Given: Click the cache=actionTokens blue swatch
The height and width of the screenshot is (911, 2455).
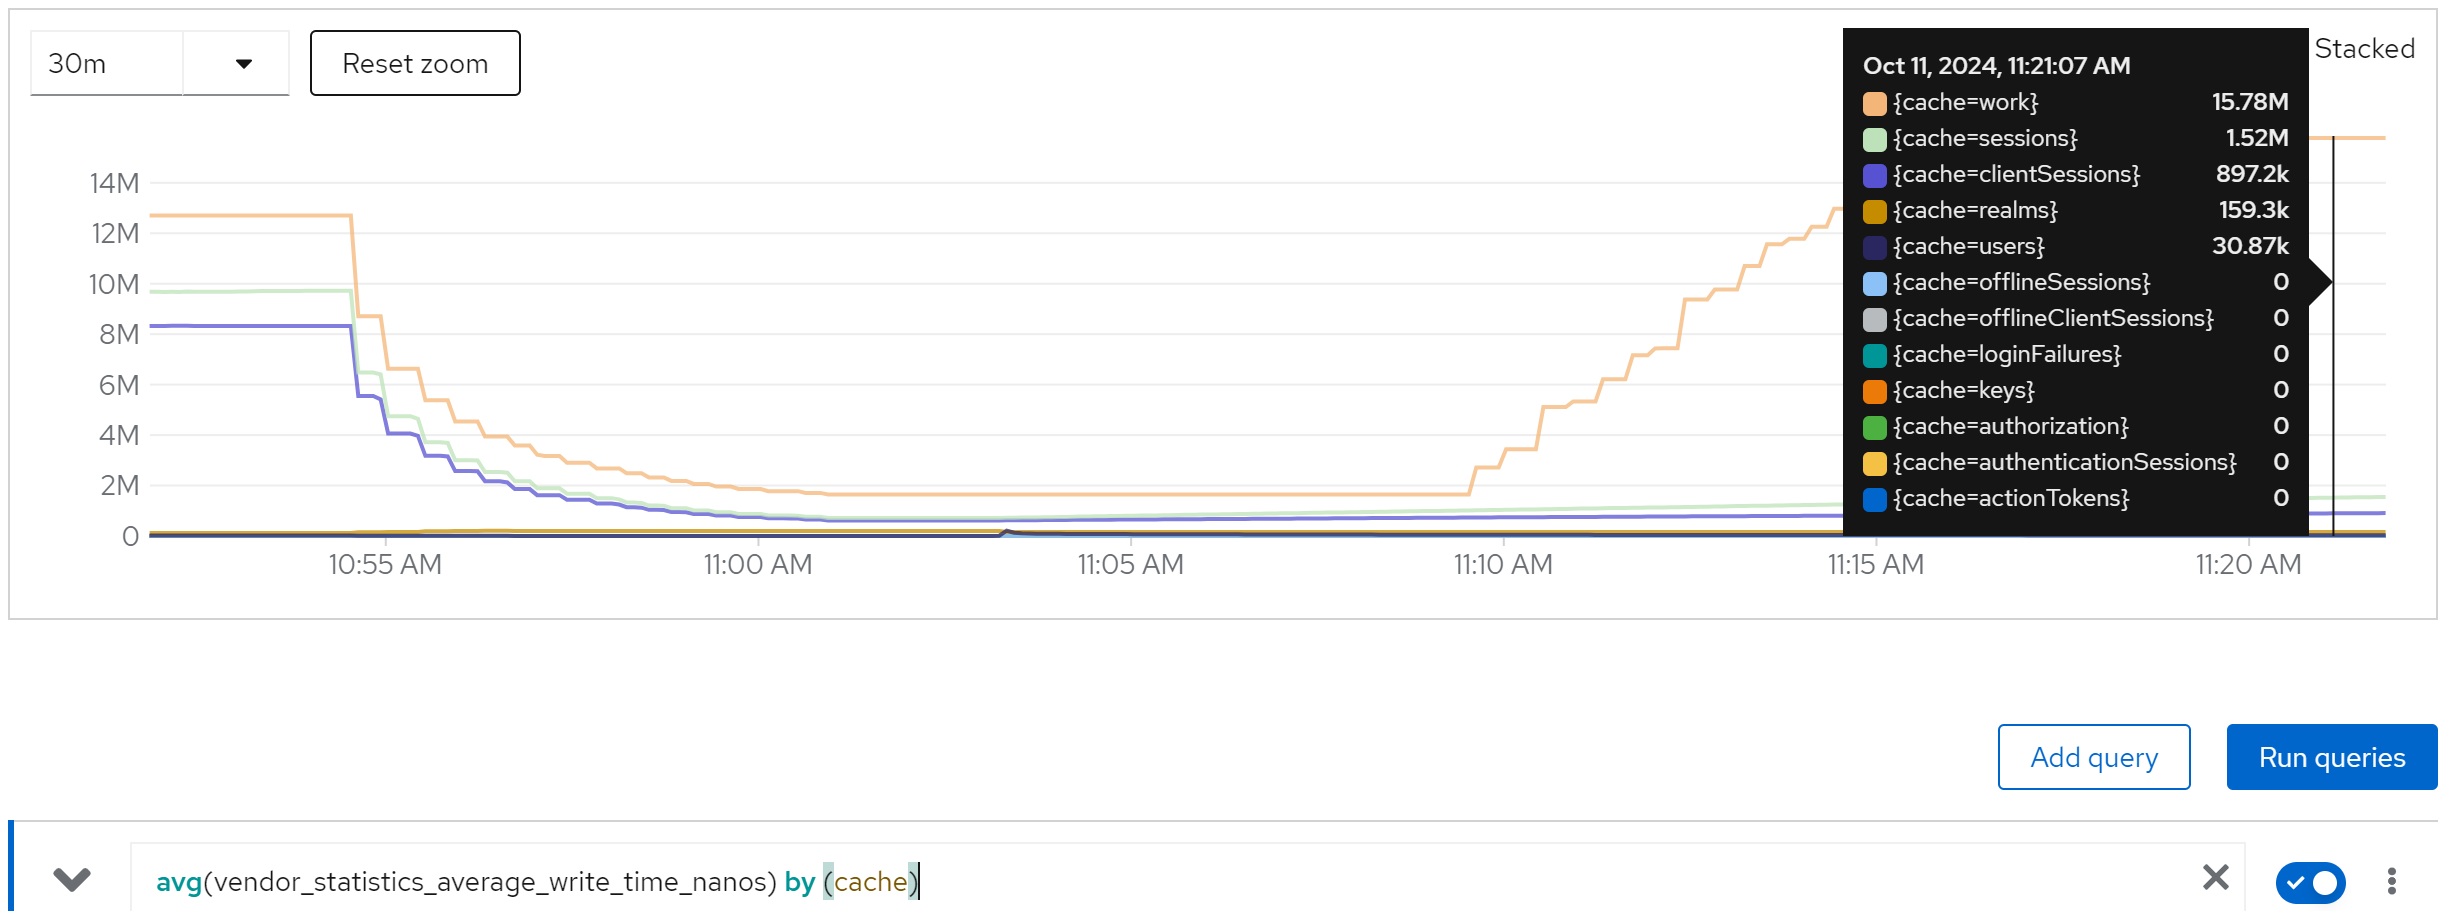Looking at the screenshot, I should (1874, 499).
